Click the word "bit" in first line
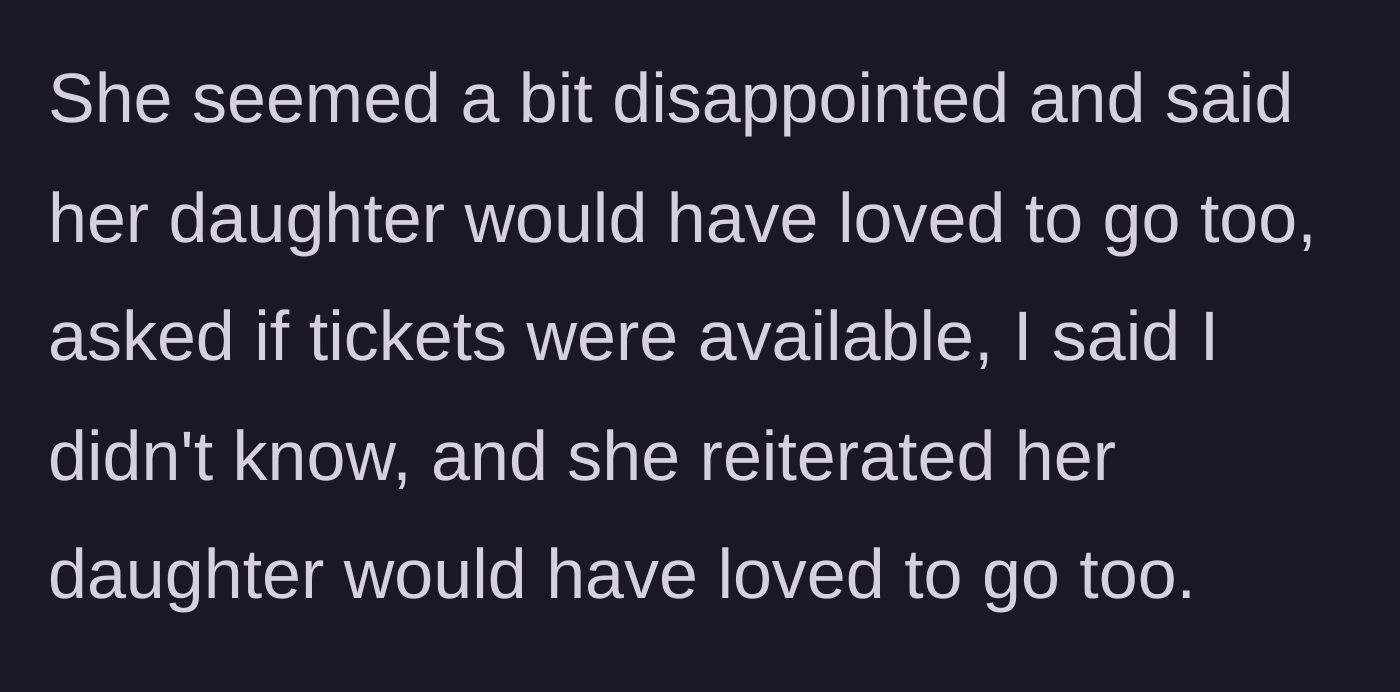1400x692 pixels. click(555, 99)
